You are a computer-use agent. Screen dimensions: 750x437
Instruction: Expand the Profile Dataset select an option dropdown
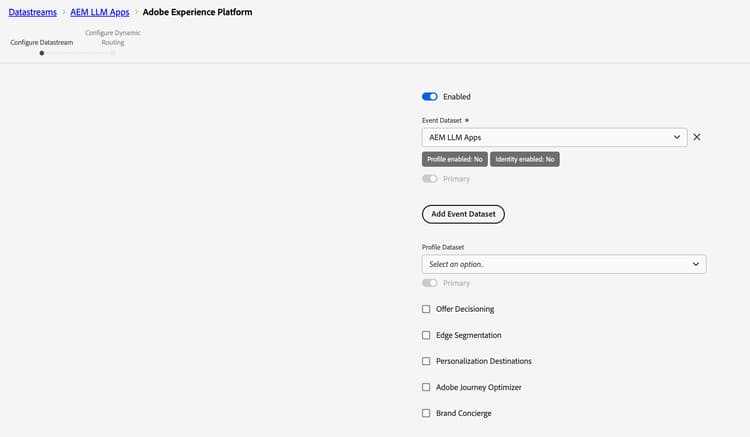point(564,264)
